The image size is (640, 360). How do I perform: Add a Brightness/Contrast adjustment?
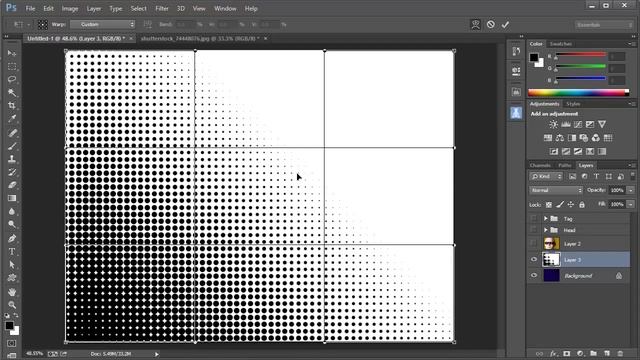pos(553,124)
